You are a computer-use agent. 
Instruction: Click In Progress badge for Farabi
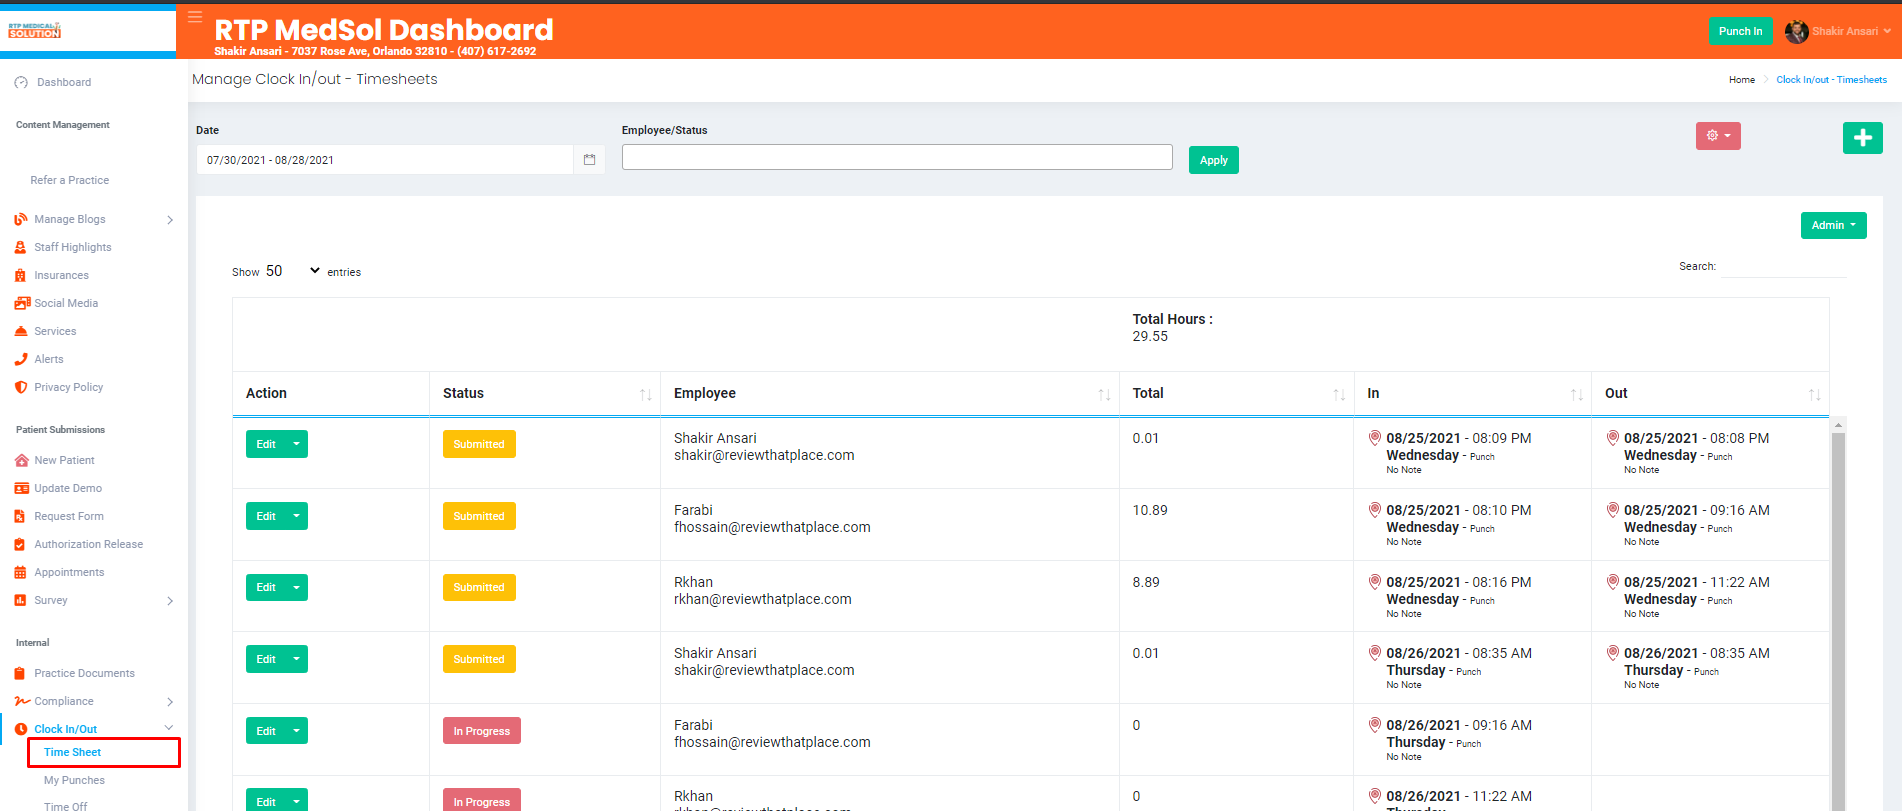click(x=482, y=731)
